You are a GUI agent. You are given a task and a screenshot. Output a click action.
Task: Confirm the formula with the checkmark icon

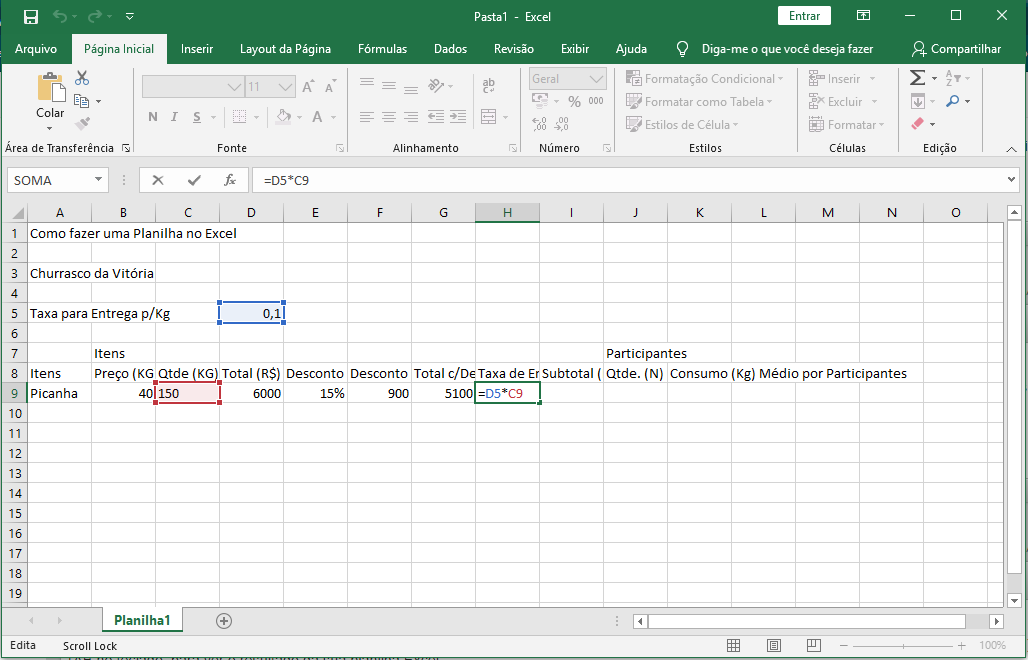pos(194,180)
